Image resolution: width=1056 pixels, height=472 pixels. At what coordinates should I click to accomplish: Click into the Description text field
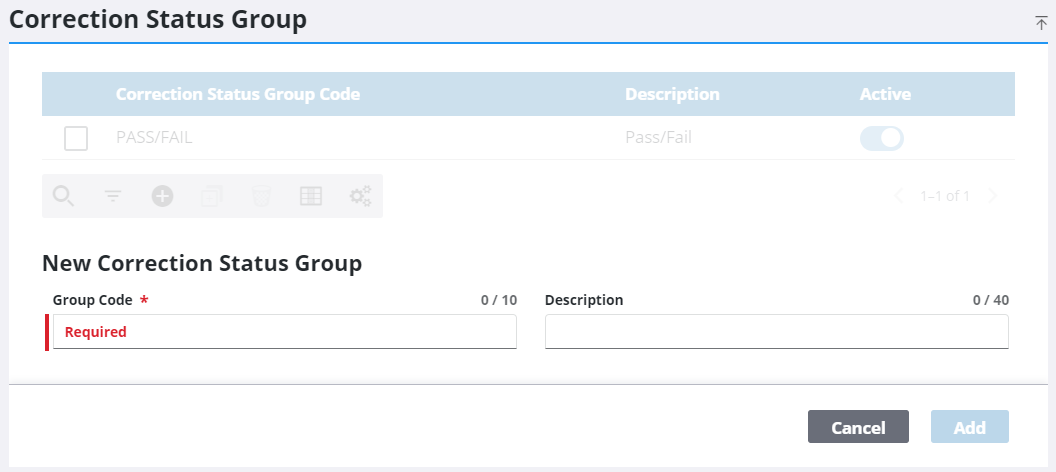776,332
